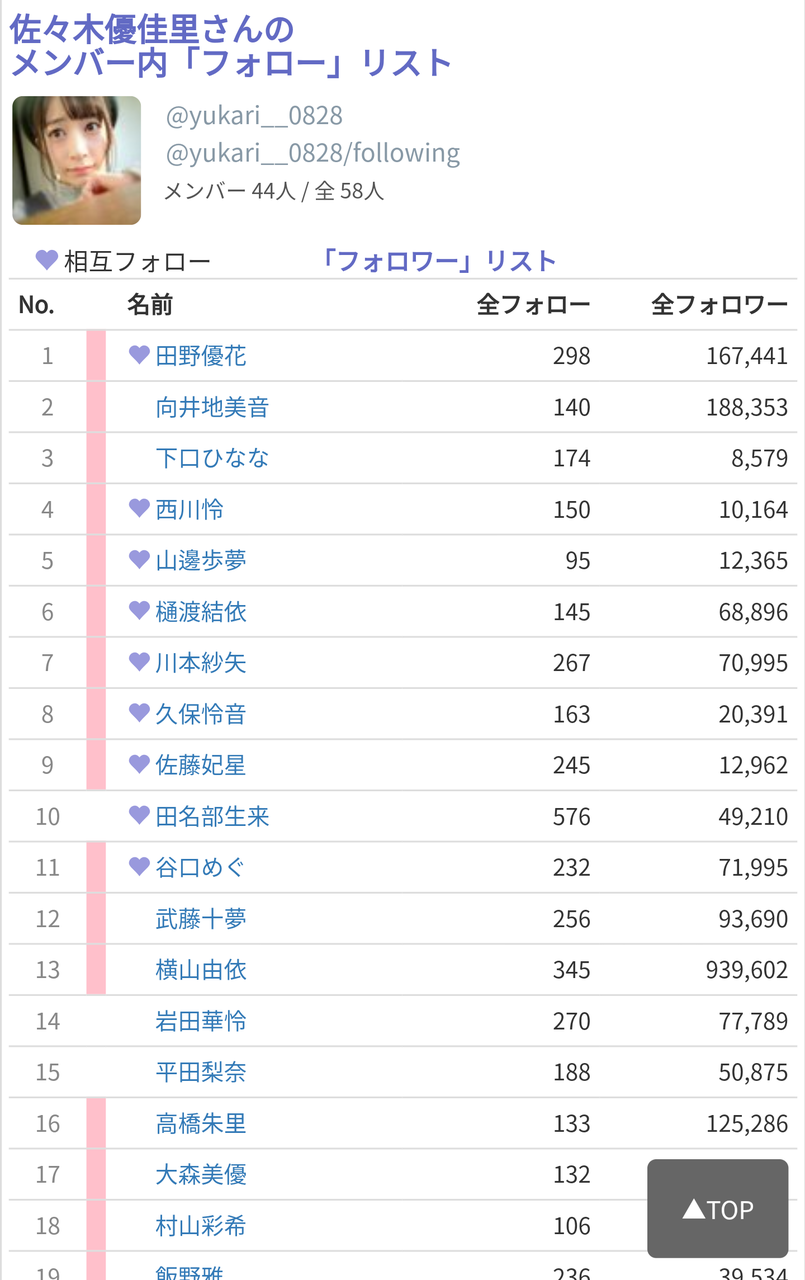Click the heart icon beside 西川怜
This screenshot has height=1280, width=805.
[x=140, y=509]
